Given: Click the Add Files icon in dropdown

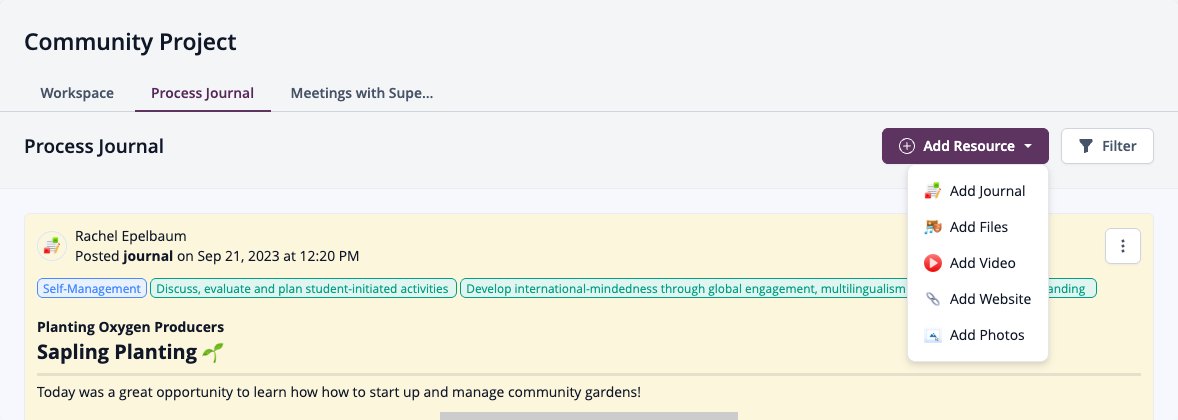Looking at the screenshot, I should 932,227.
